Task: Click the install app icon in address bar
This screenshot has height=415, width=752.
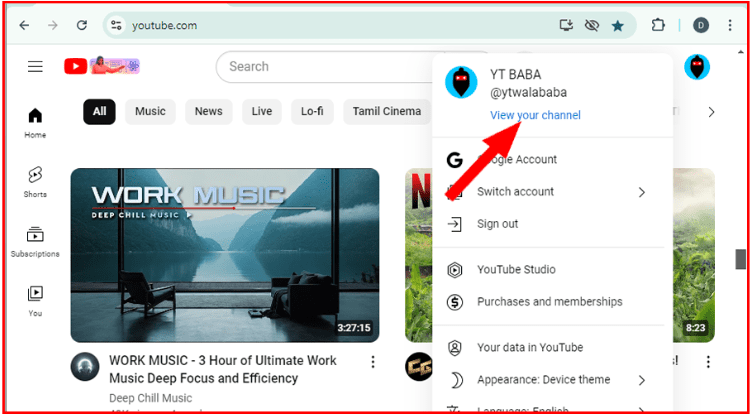Action: [x=566, y=25]
